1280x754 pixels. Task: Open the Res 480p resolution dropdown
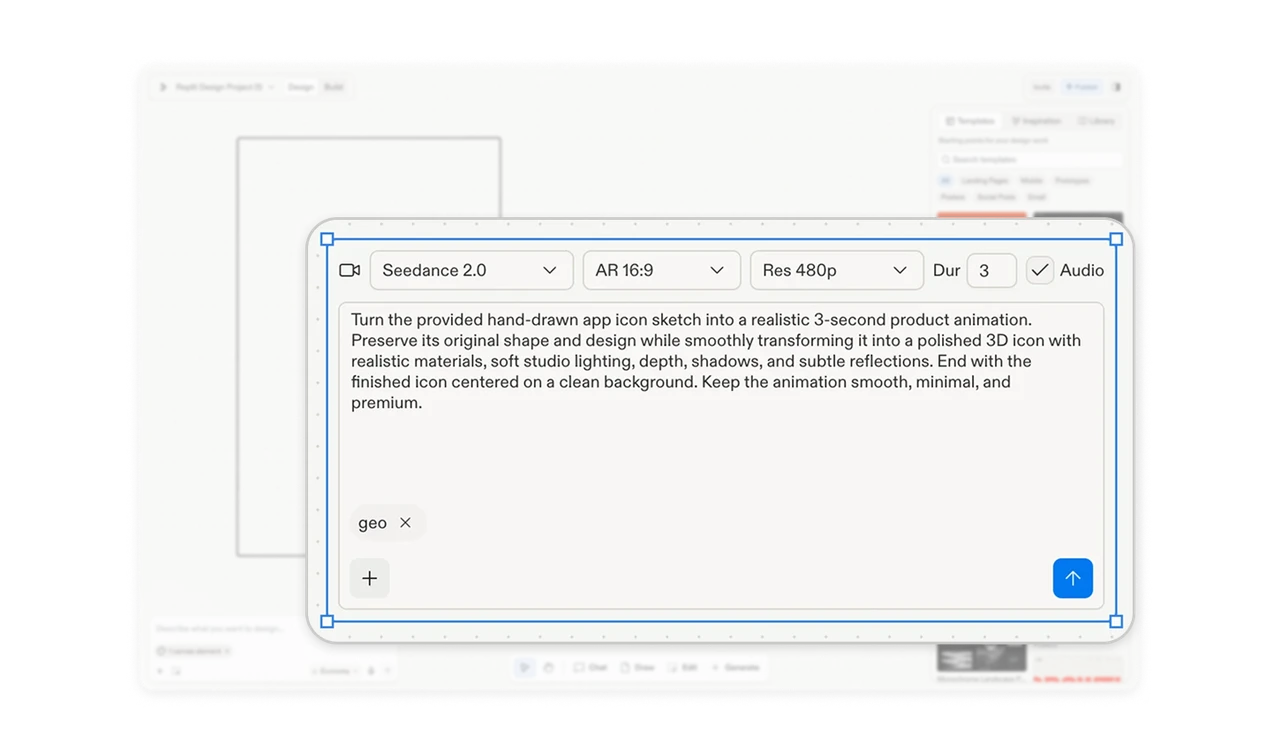(836, 270)
